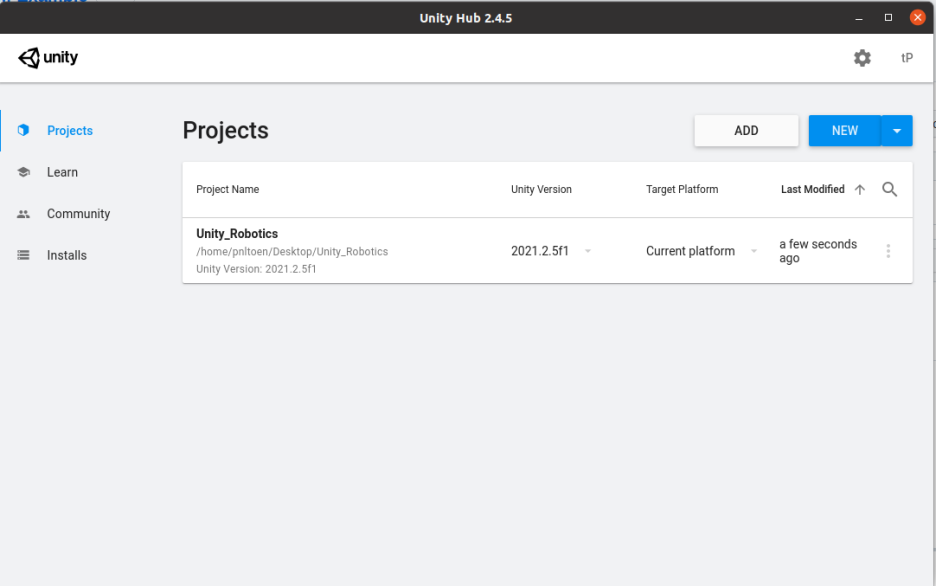Image resolution: width=936 pixels, height=586 pixels.
Task: Expand the NEW button version dropdown arrow
Action: pyautogui.click(x=897, y=131)
